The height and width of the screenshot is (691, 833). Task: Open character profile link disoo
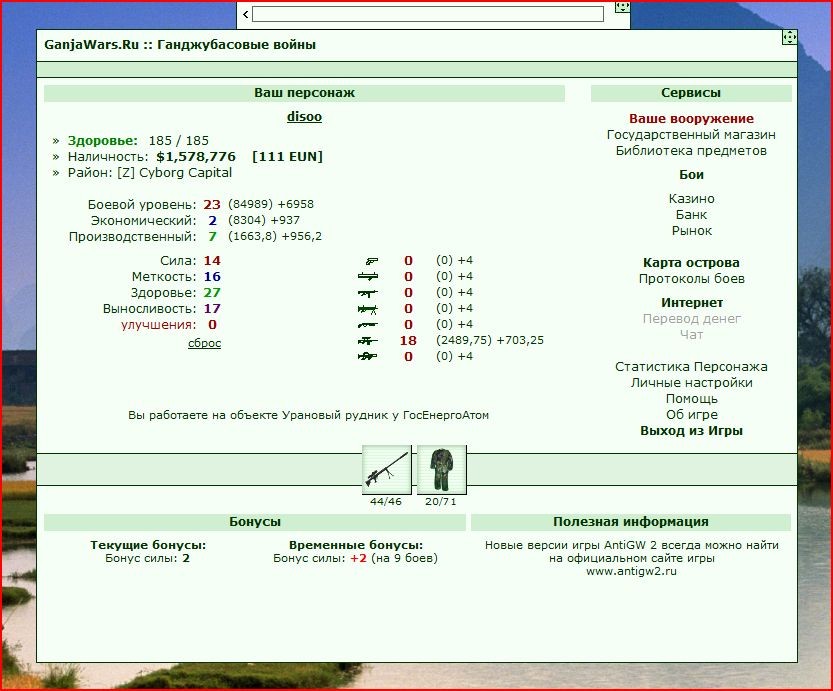304,116
